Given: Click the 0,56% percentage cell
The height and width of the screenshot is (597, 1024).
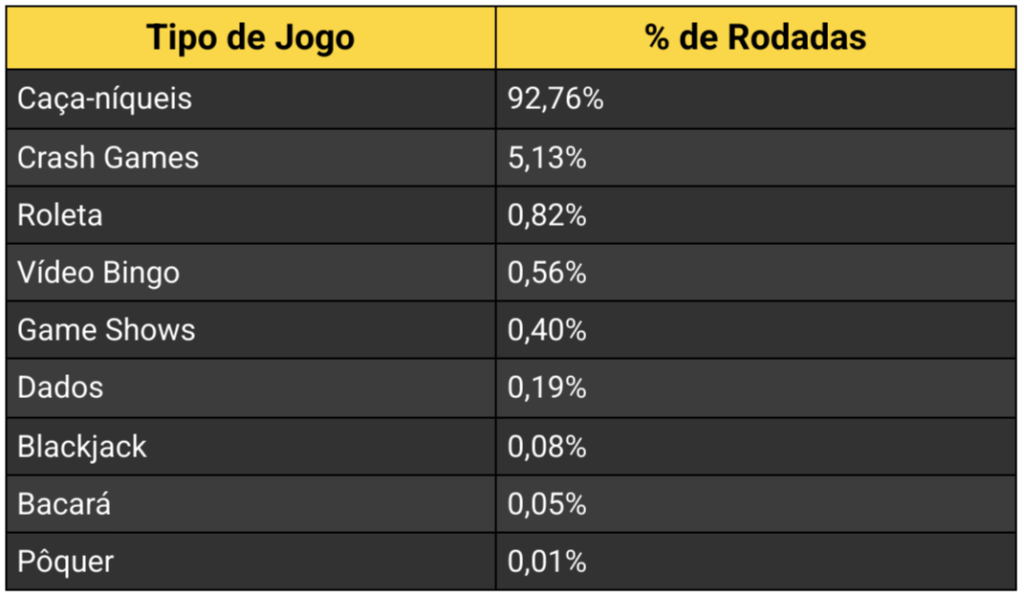Looking at the screenshot, I should 547,273.
